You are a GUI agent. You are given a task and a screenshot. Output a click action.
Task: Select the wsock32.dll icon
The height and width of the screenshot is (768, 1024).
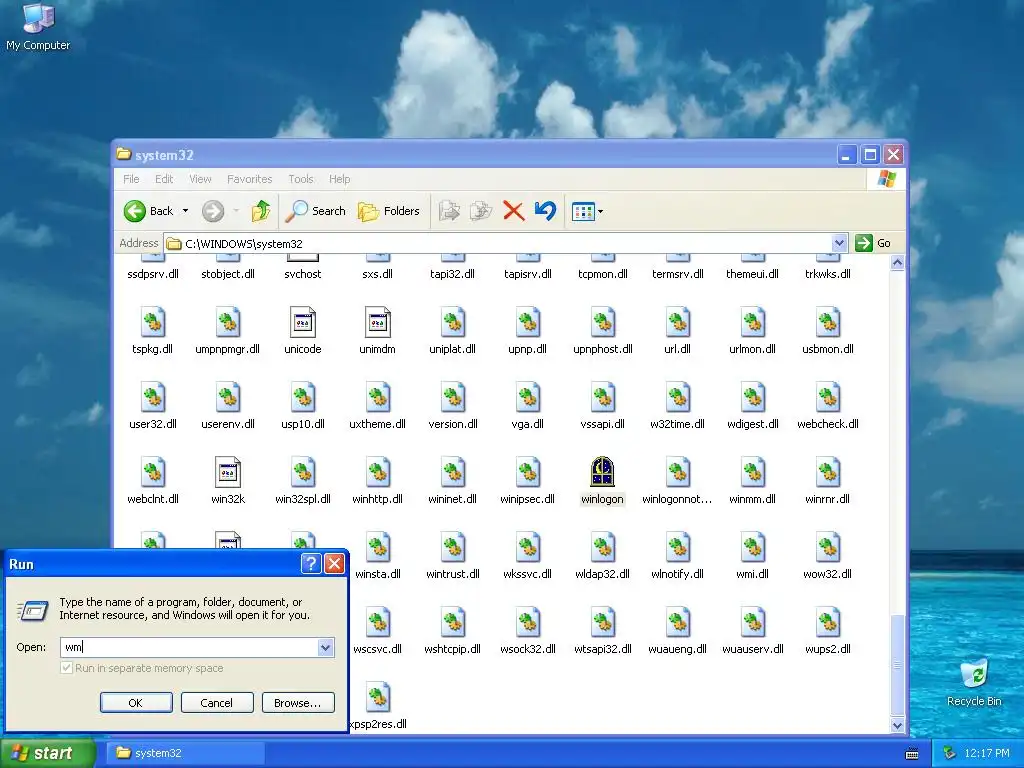click(528, 622)
